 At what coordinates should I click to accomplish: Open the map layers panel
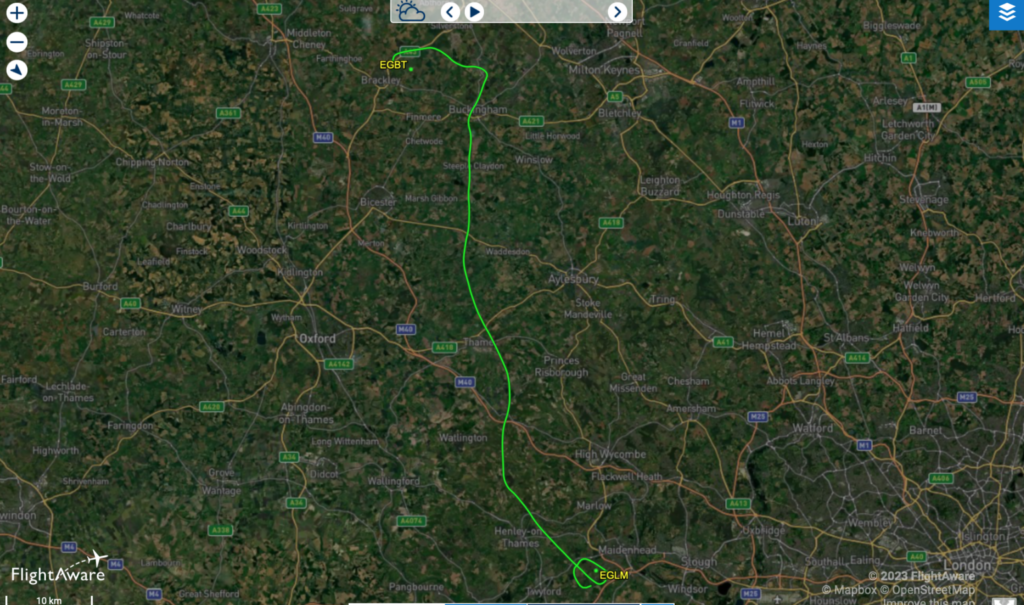pos(1006,14)
